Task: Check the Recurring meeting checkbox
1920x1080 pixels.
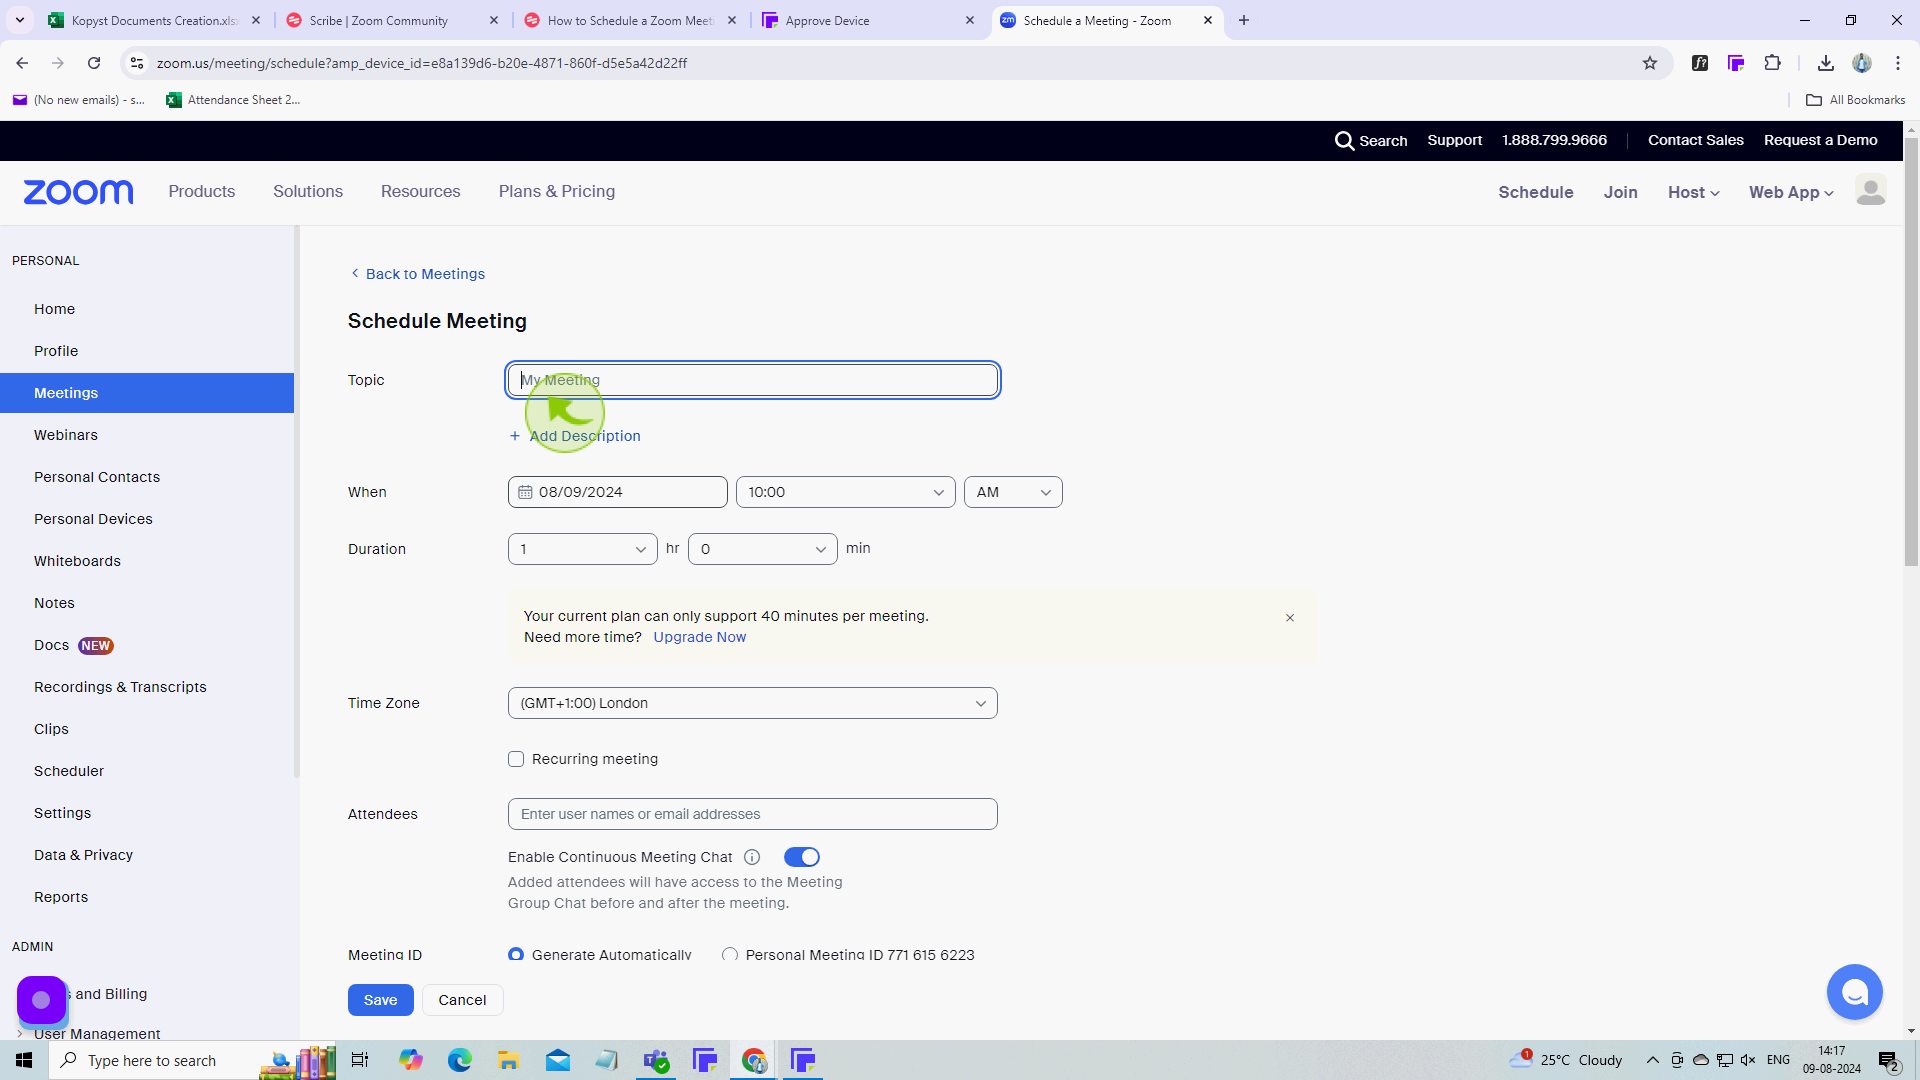Action: coord(516,758)
